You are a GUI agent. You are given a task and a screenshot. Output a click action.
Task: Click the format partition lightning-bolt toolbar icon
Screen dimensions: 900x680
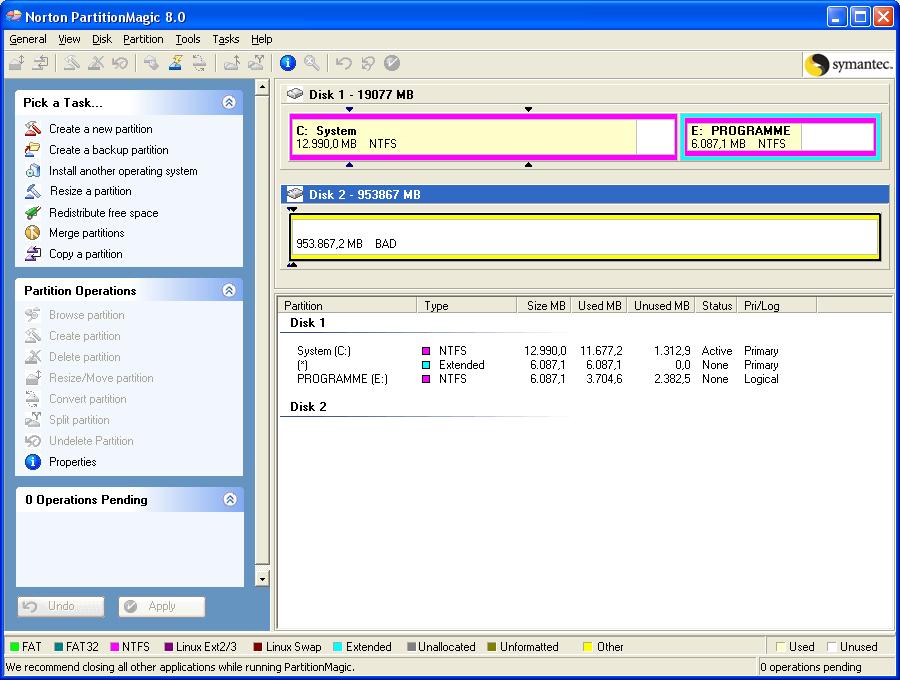(175, 63)
